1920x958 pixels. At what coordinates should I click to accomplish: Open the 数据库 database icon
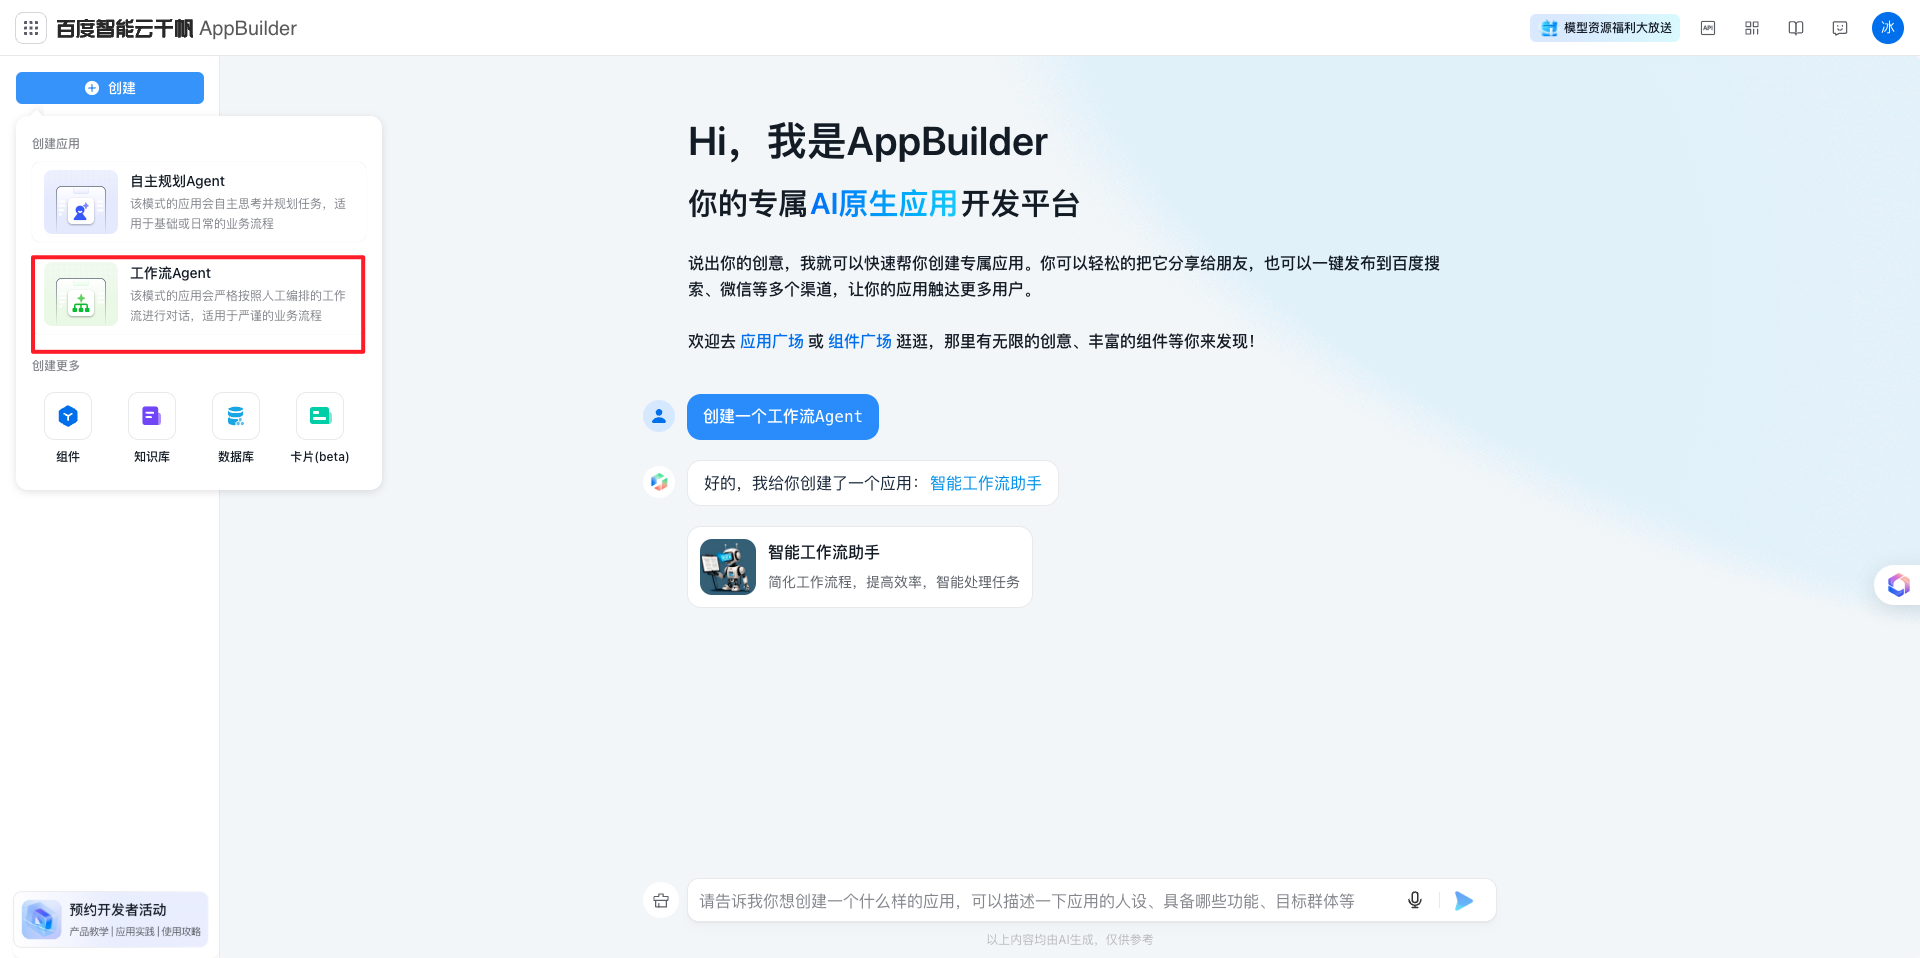pyautogui.click(x=236, y=416)
